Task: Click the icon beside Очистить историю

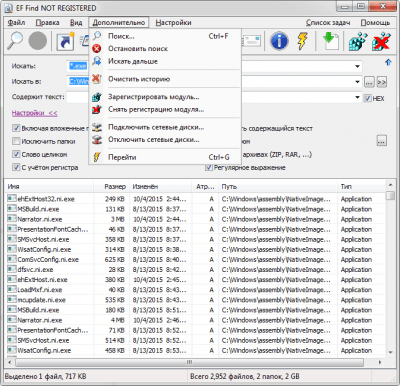Action: pyautogui.click(x=97, y=79)
